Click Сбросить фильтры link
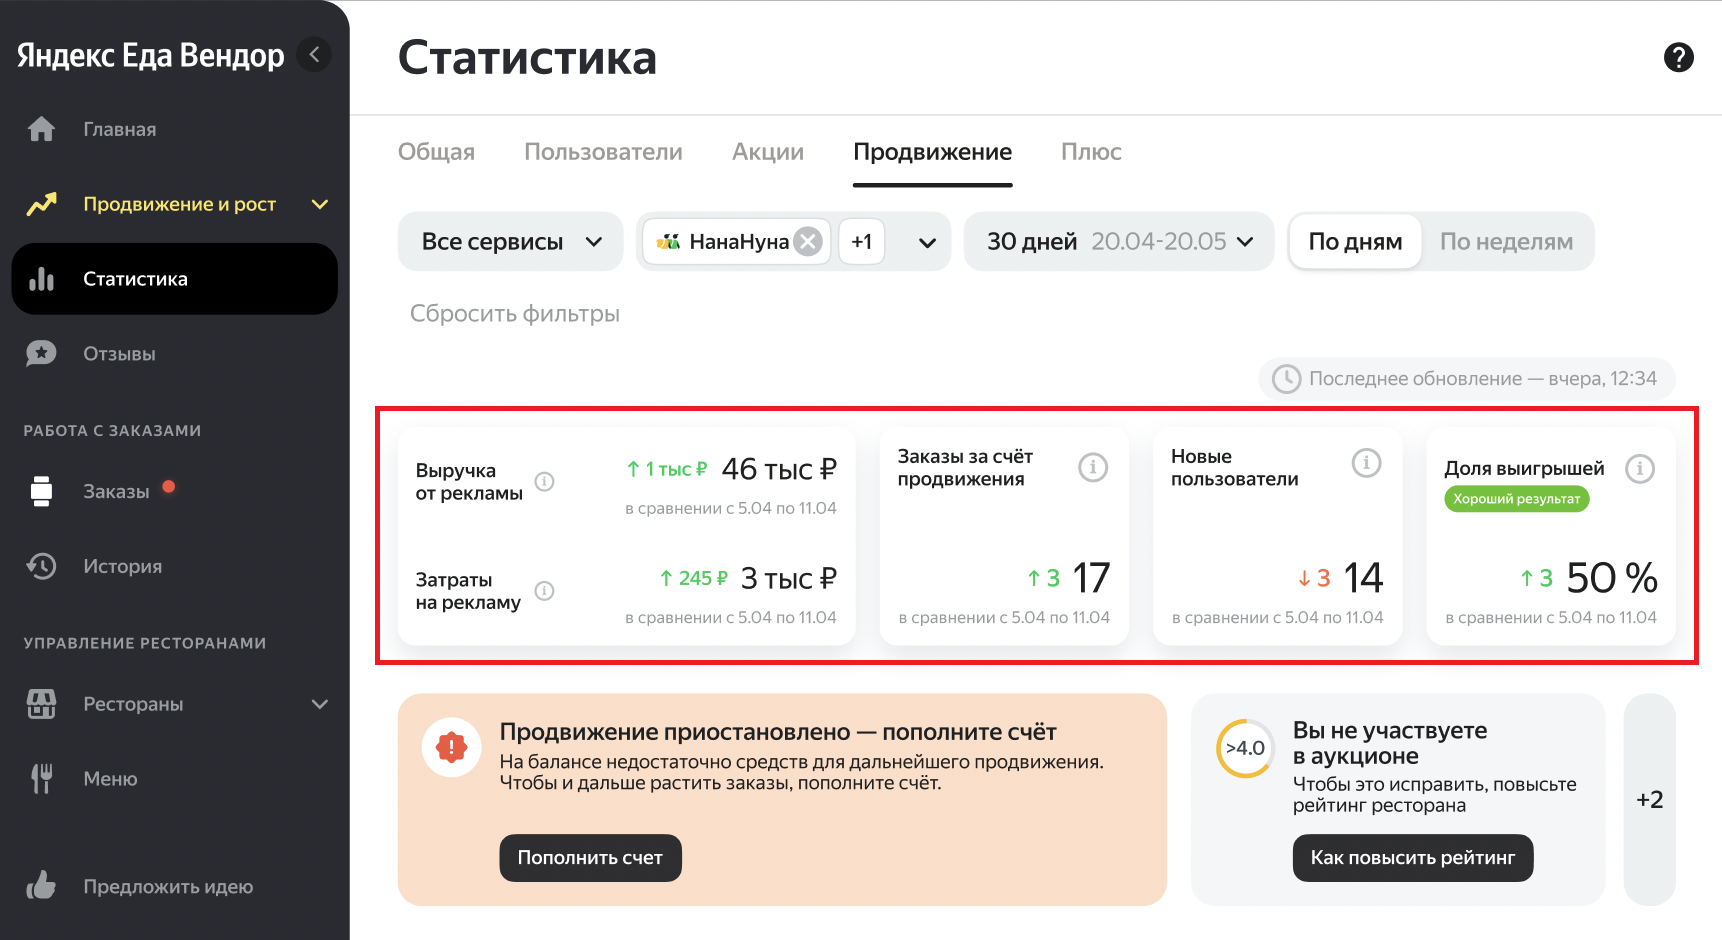The image size is (1722, 940). (514, 314)
